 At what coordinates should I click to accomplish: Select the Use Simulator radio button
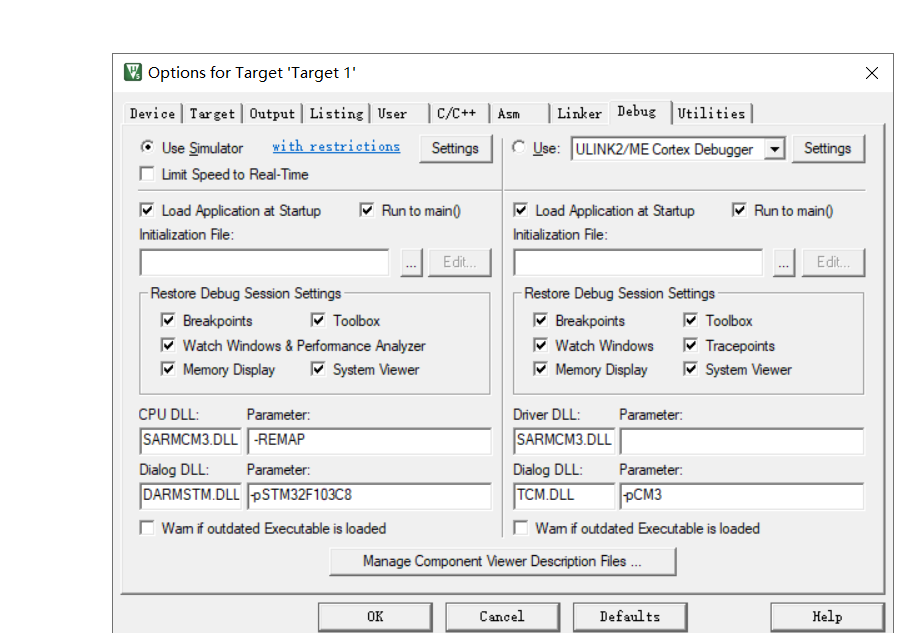coord(147,147)
